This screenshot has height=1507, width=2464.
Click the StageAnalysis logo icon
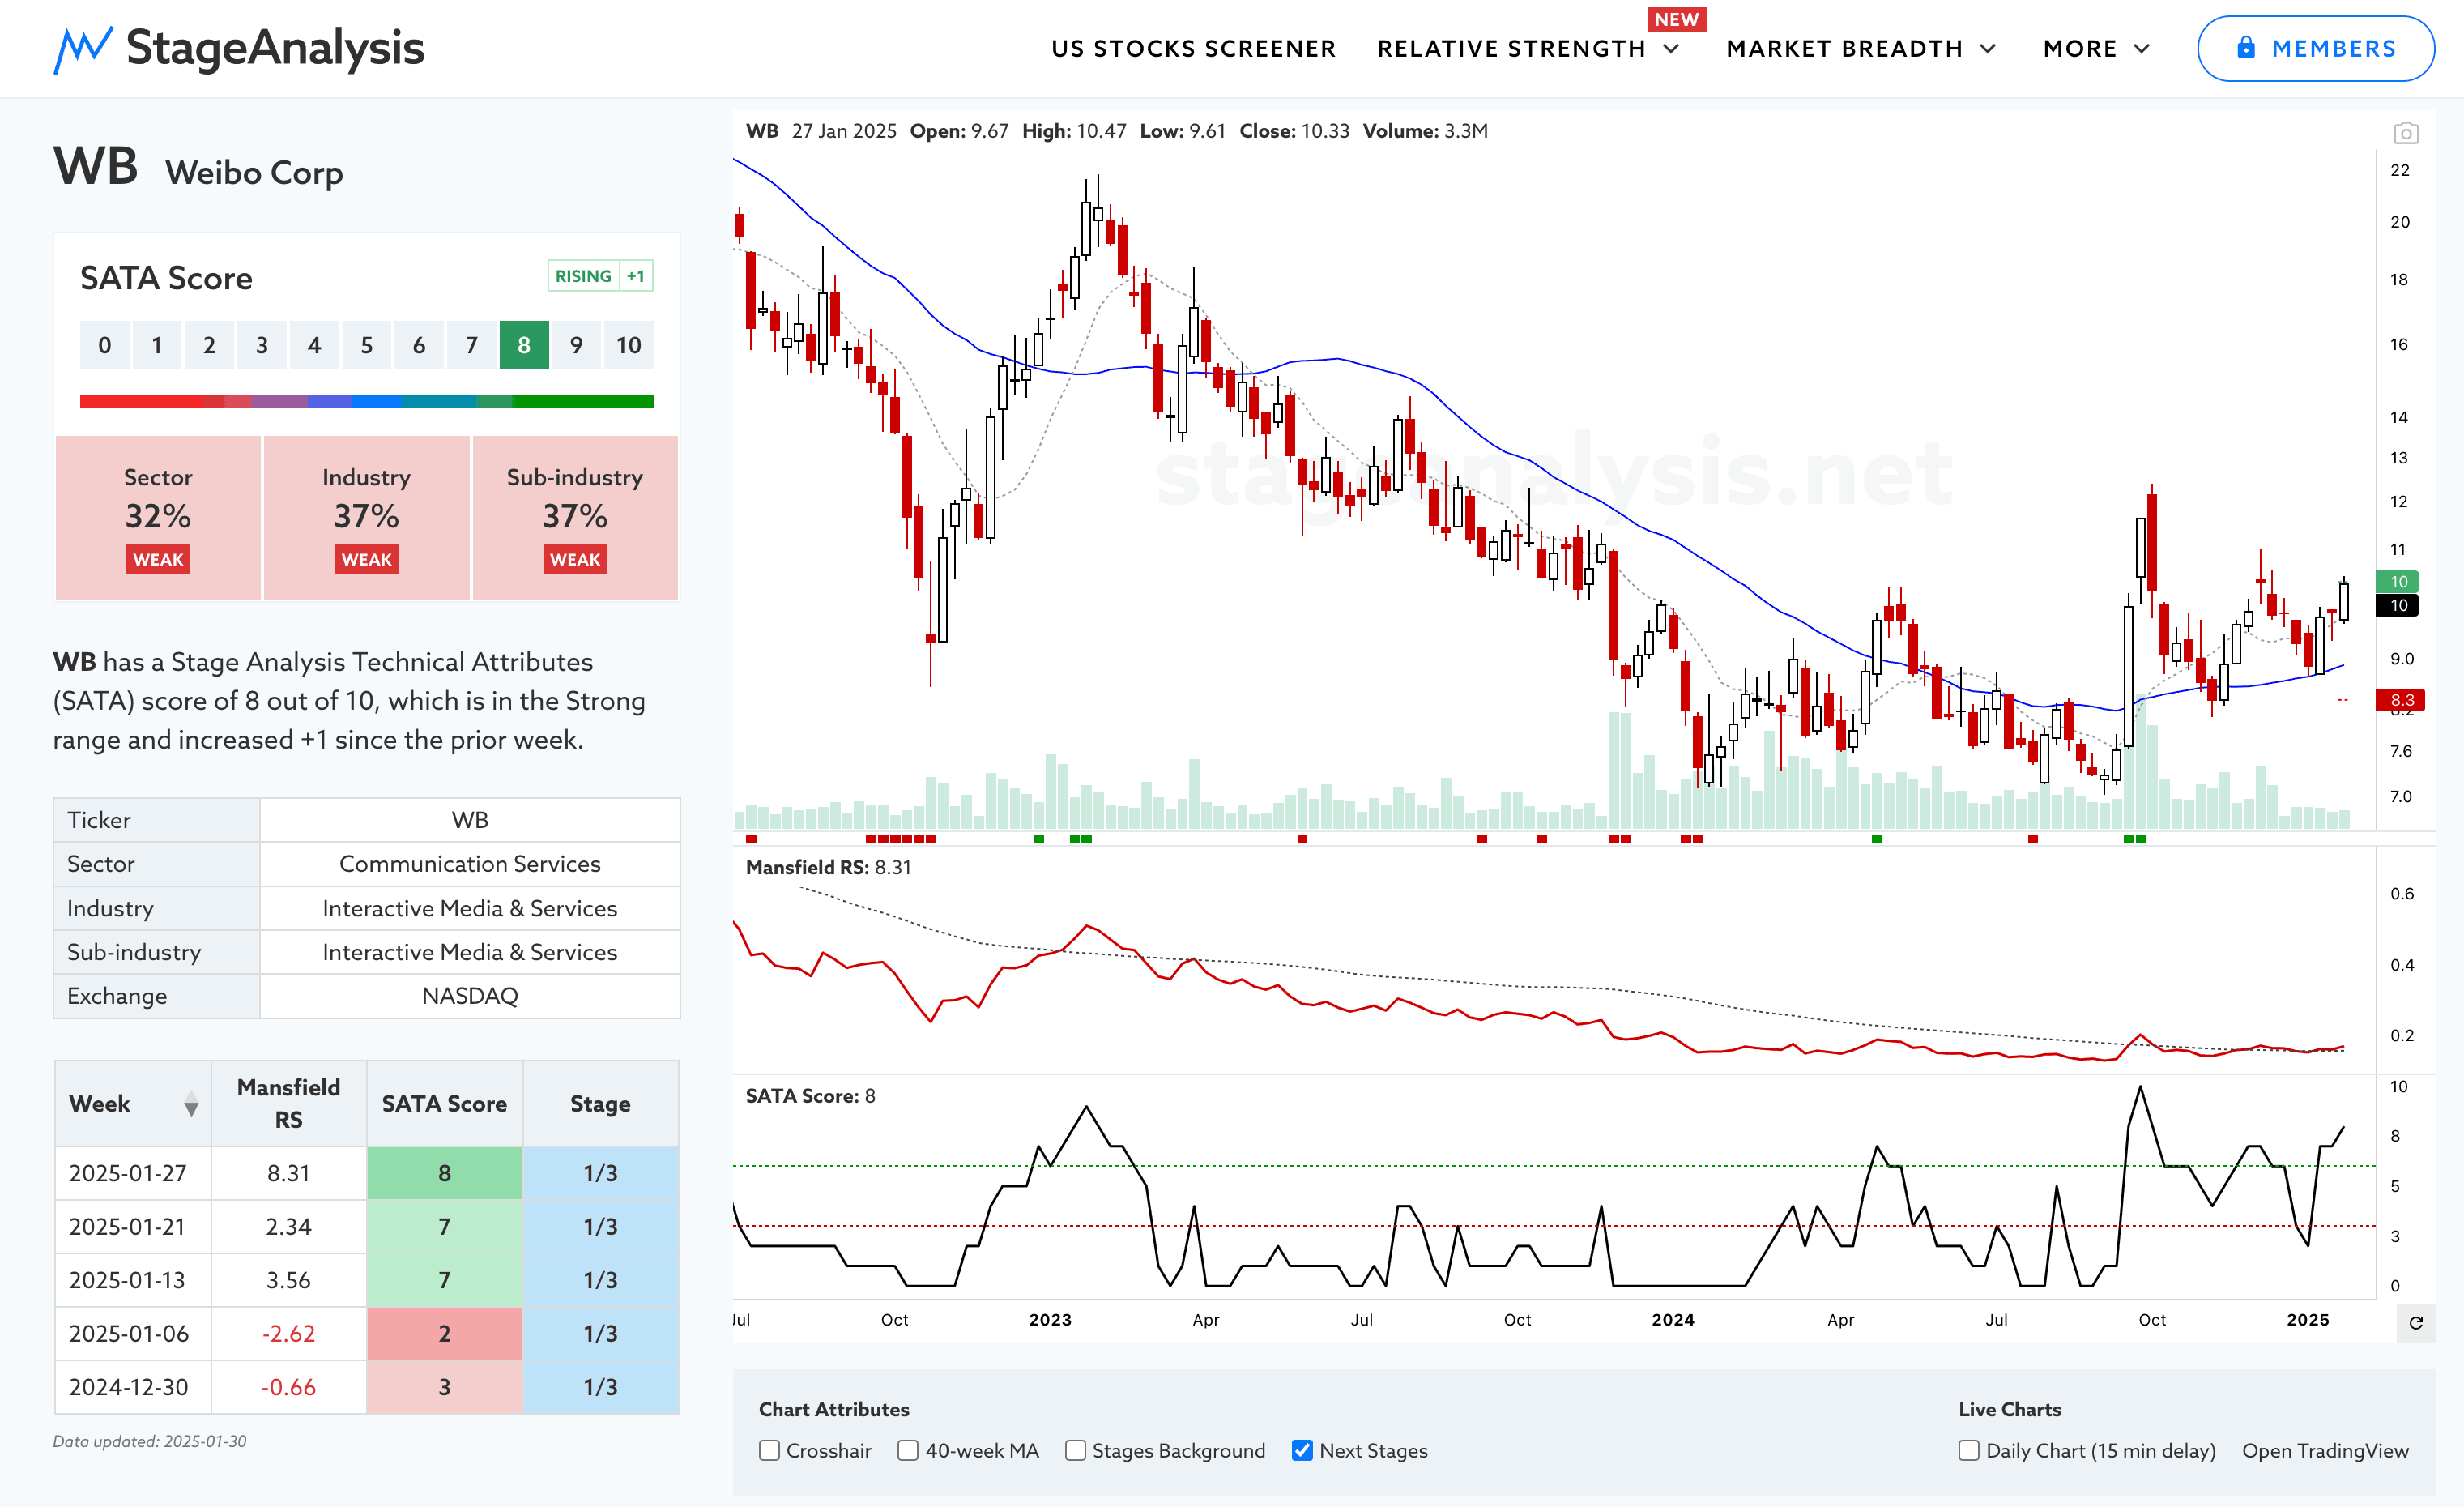click(x=83, y=49)
